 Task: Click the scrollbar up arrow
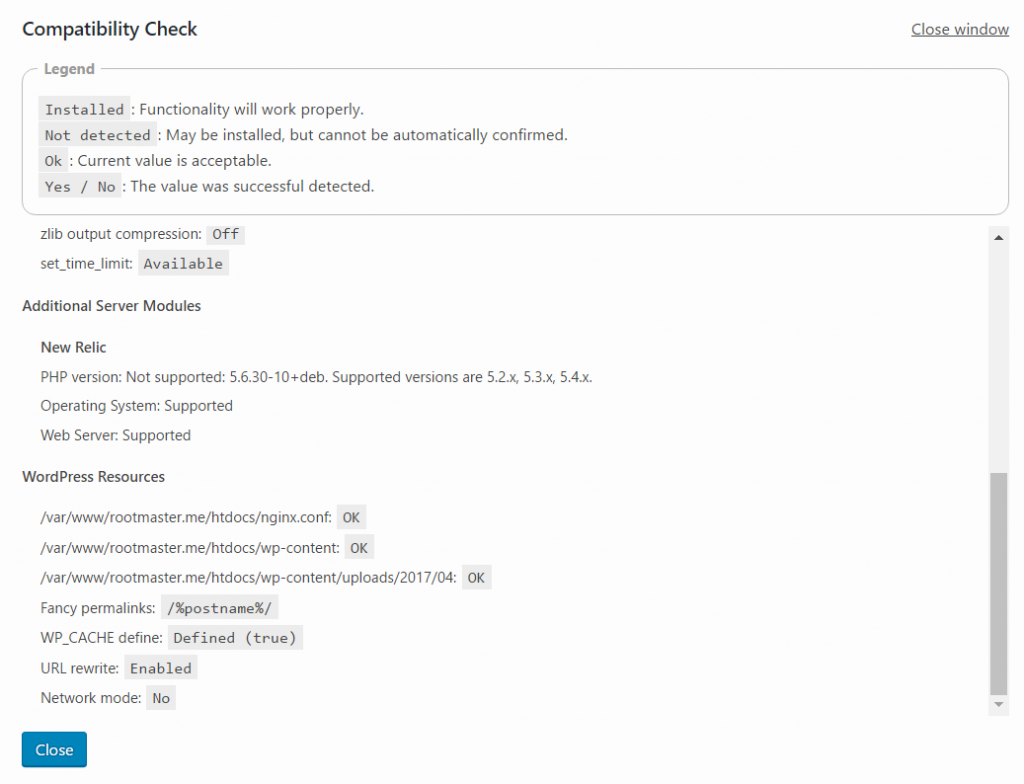click(999, 237)
